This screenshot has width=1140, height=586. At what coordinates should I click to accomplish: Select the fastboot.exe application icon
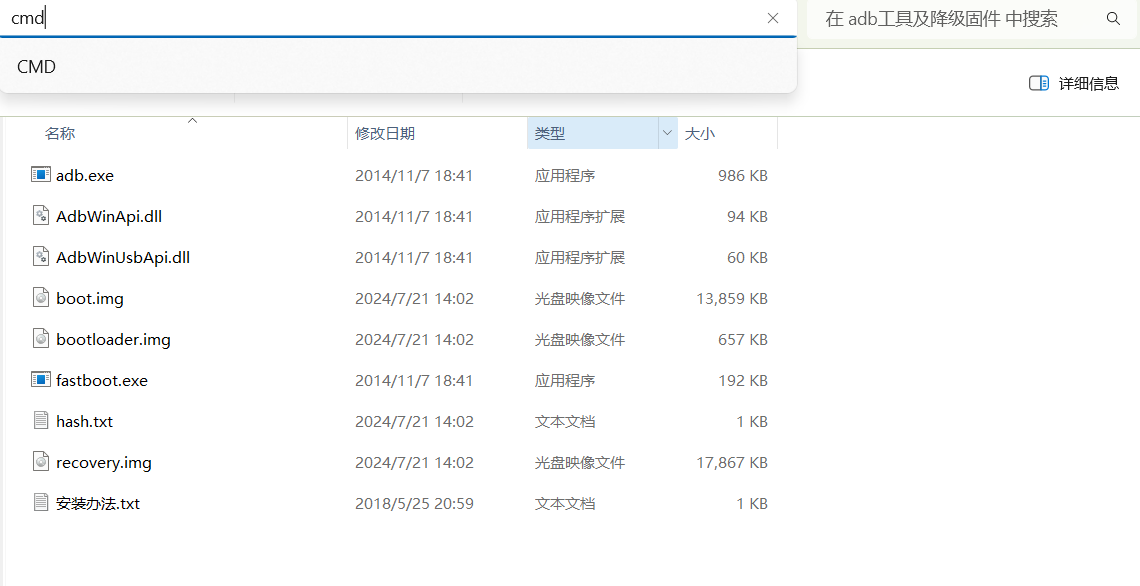[x=41, y=379]
